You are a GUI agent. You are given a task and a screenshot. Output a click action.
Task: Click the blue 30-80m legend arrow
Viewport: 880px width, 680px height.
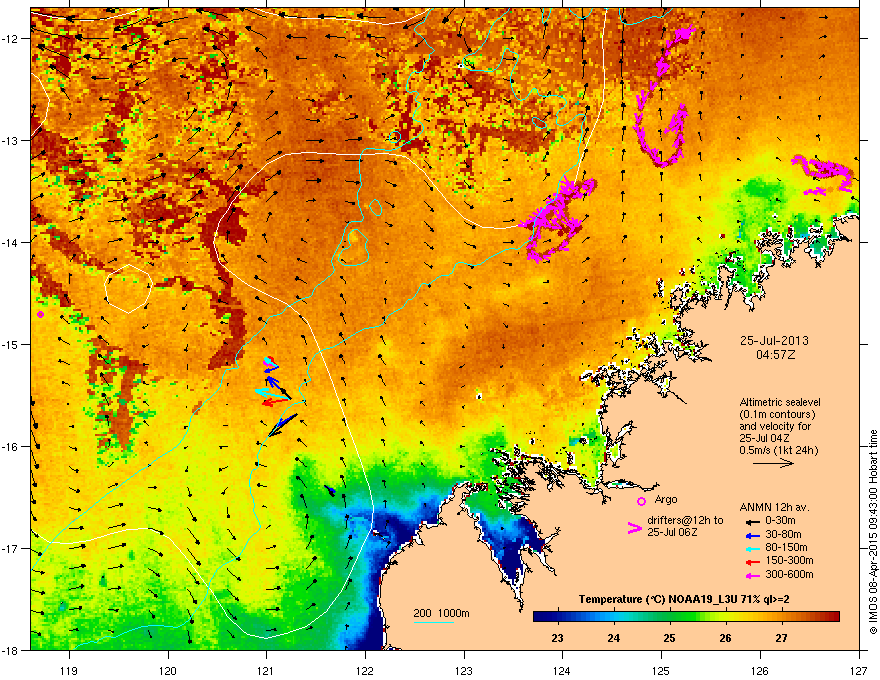point(752,535)
